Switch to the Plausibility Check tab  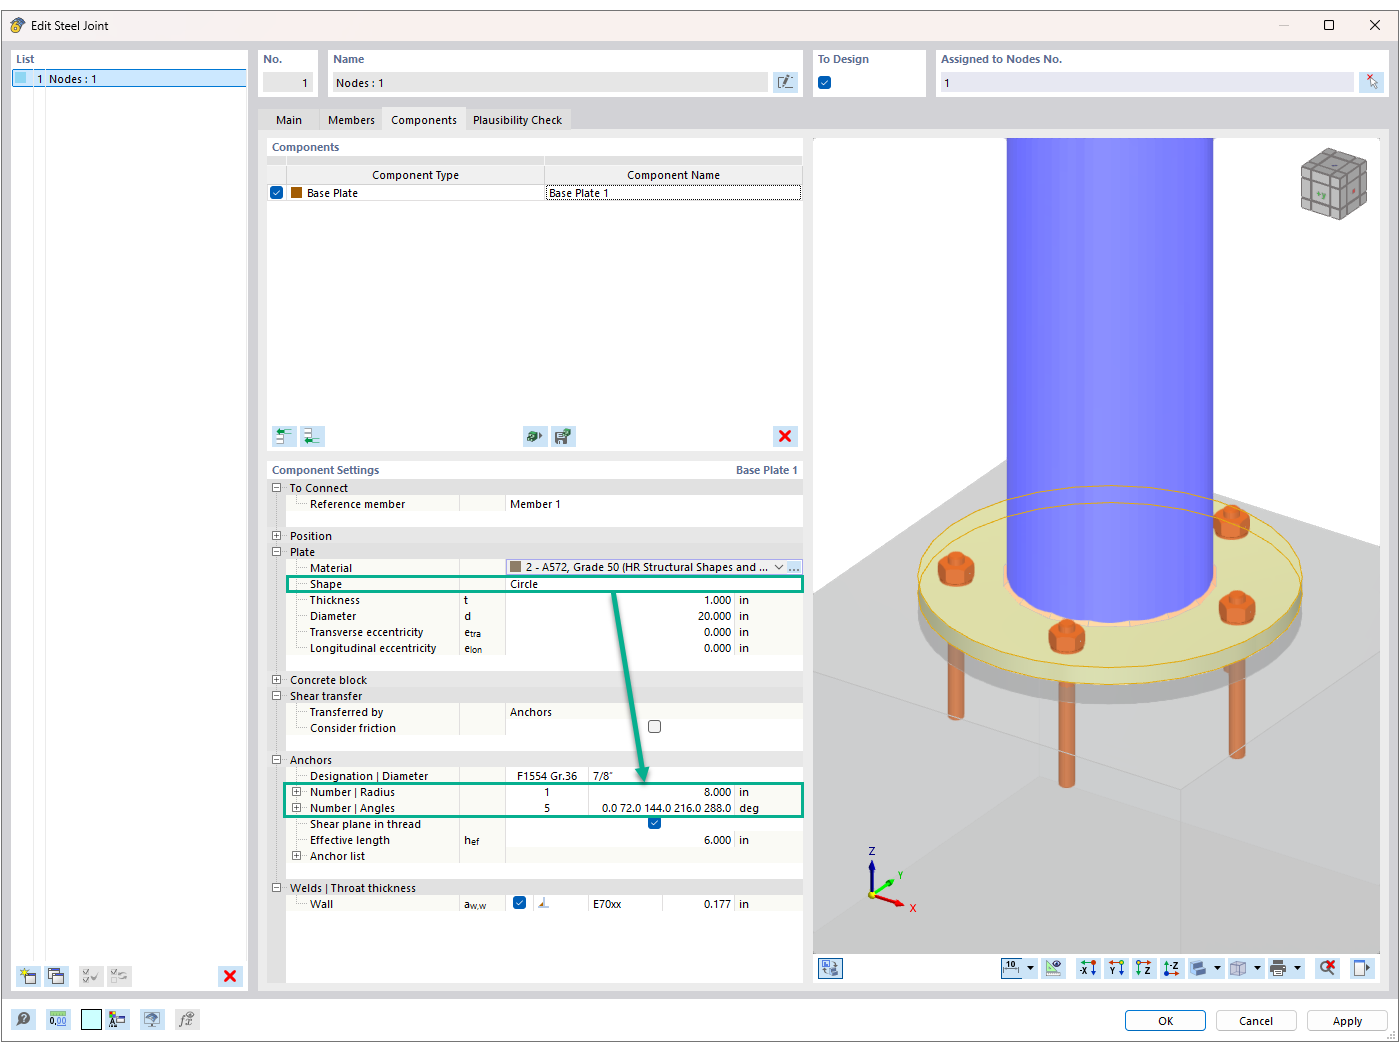coord(518,119)
